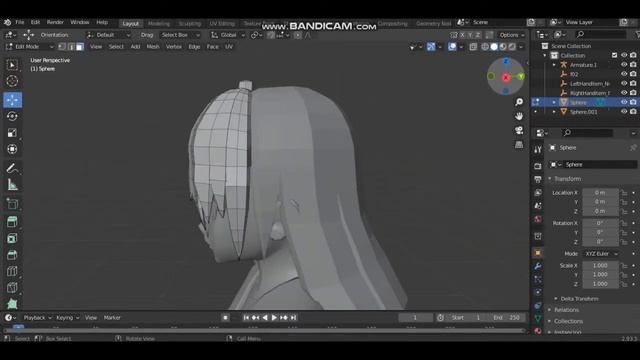This screenshot has height=360, width=640.
Task: Select the Poly Build tool
Action: pyautogui.click(x=12, y=303)
